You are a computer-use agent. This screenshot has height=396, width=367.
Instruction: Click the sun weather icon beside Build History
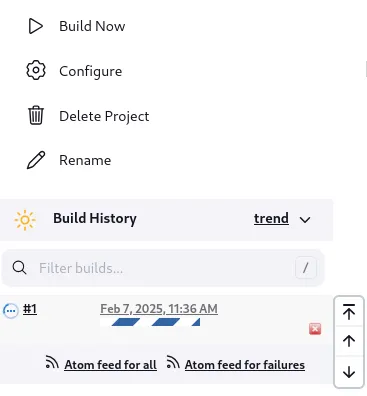click(x=25, y=220)
